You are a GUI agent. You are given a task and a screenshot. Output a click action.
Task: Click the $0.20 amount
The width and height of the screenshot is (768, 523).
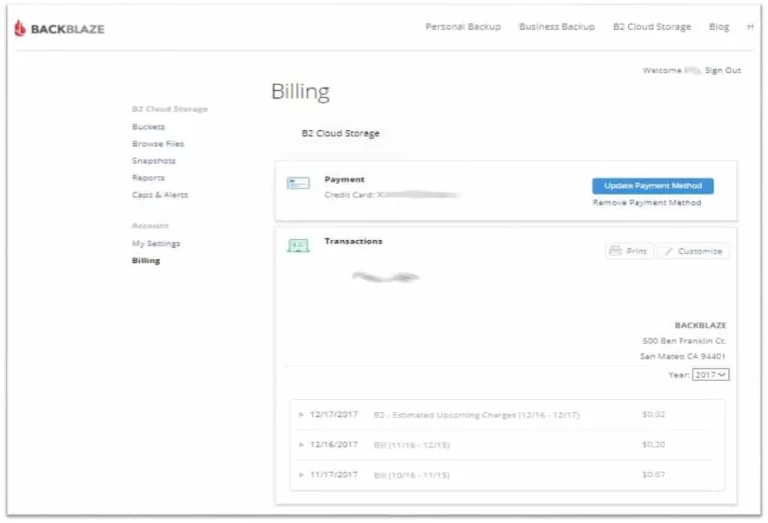[653, 445]
